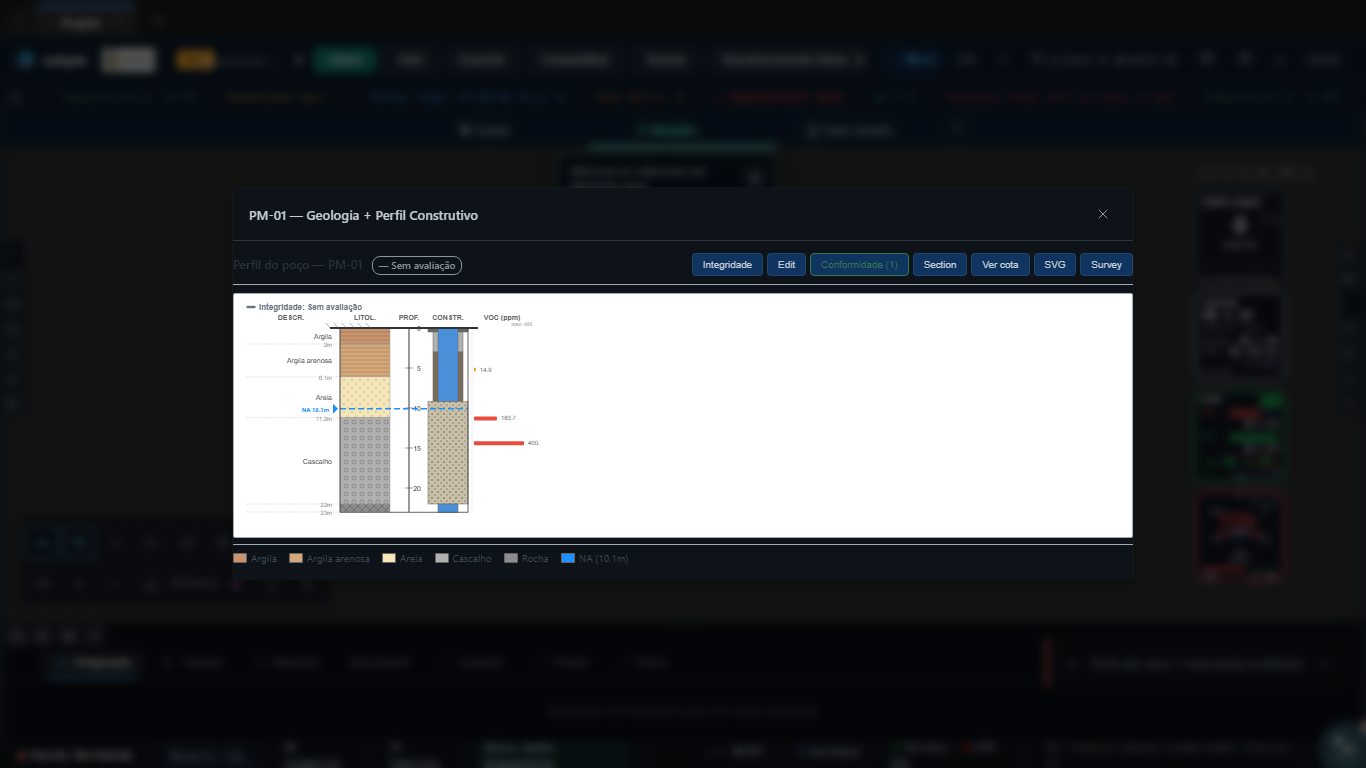Viewport: 1366px width, 768px height.
Task: Click the red 183.7 ppm VOC bar
Action: (486, 418)
